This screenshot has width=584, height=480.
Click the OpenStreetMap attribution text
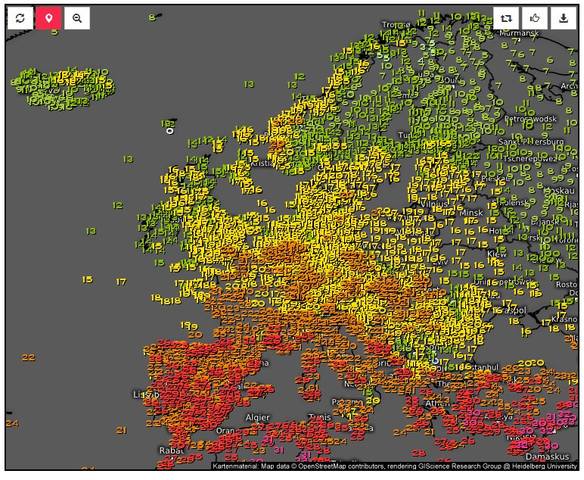[x=394, y=466]
